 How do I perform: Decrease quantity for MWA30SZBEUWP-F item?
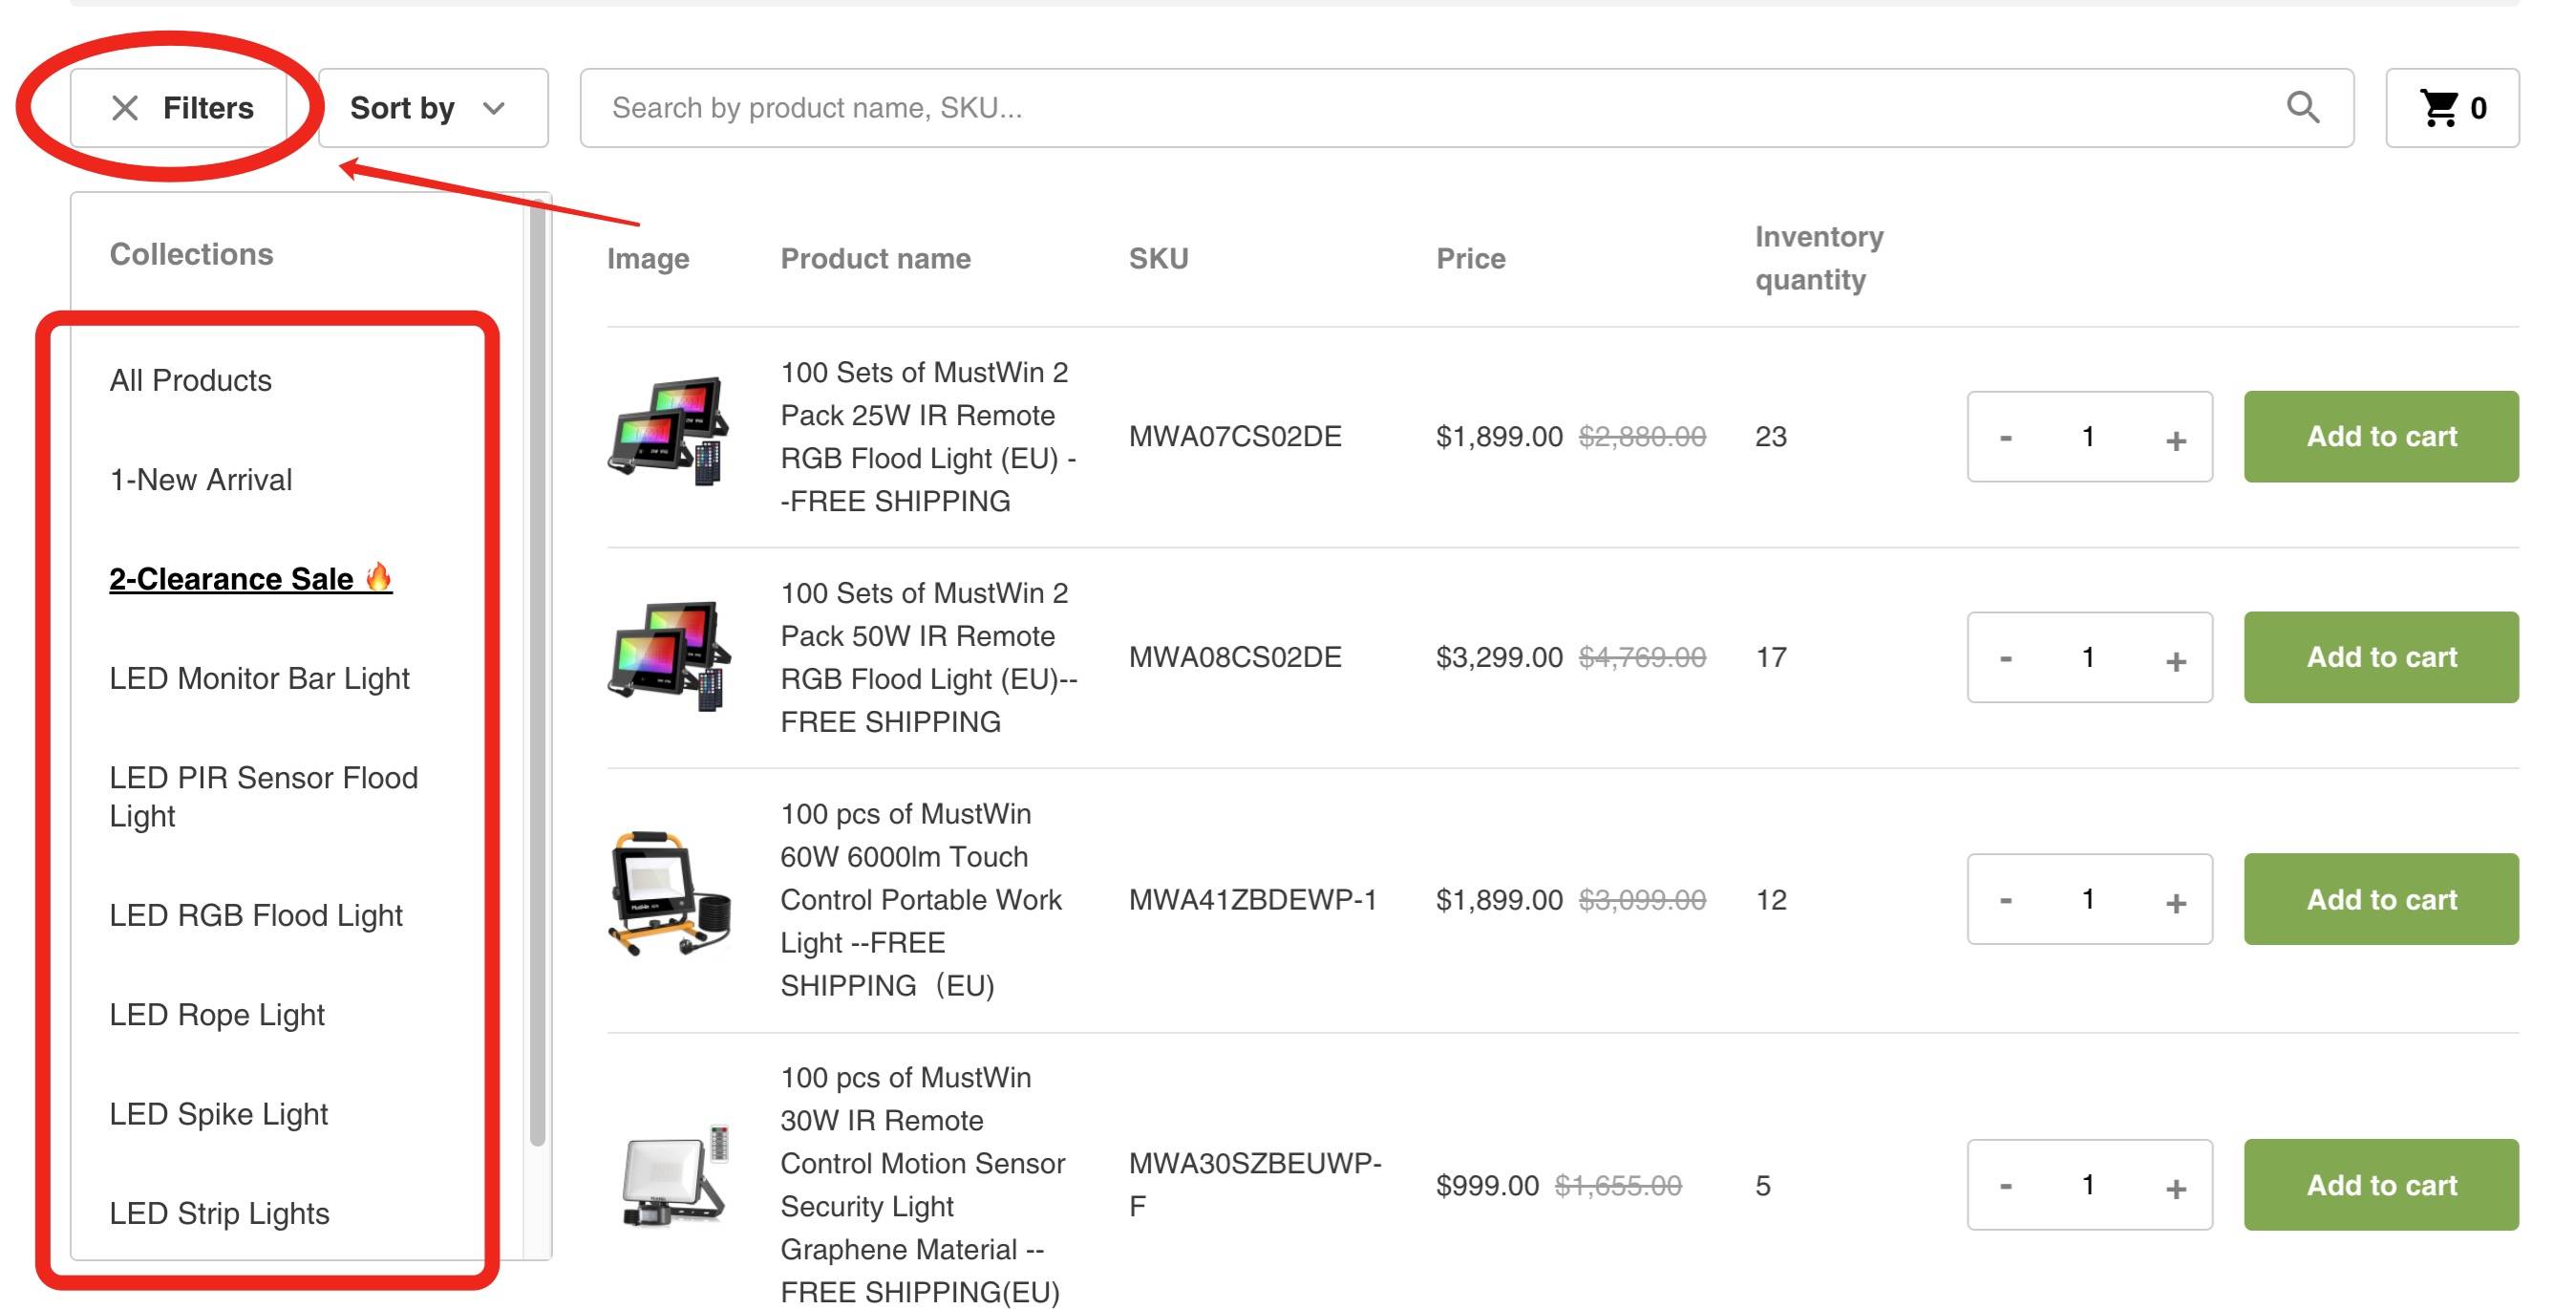pos(2005,1187)
